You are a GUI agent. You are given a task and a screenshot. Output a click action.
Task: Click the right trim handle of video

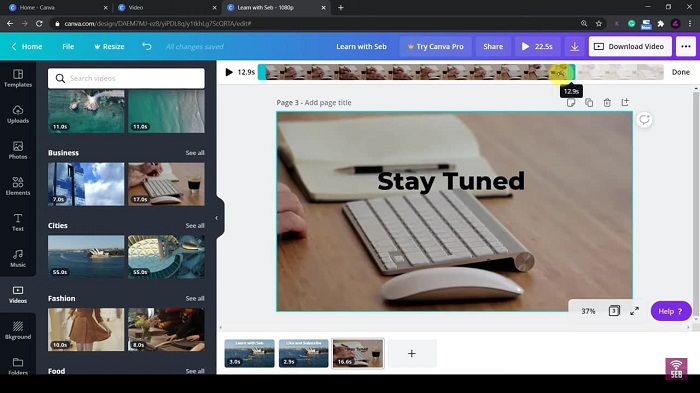(x=572, y=72)
